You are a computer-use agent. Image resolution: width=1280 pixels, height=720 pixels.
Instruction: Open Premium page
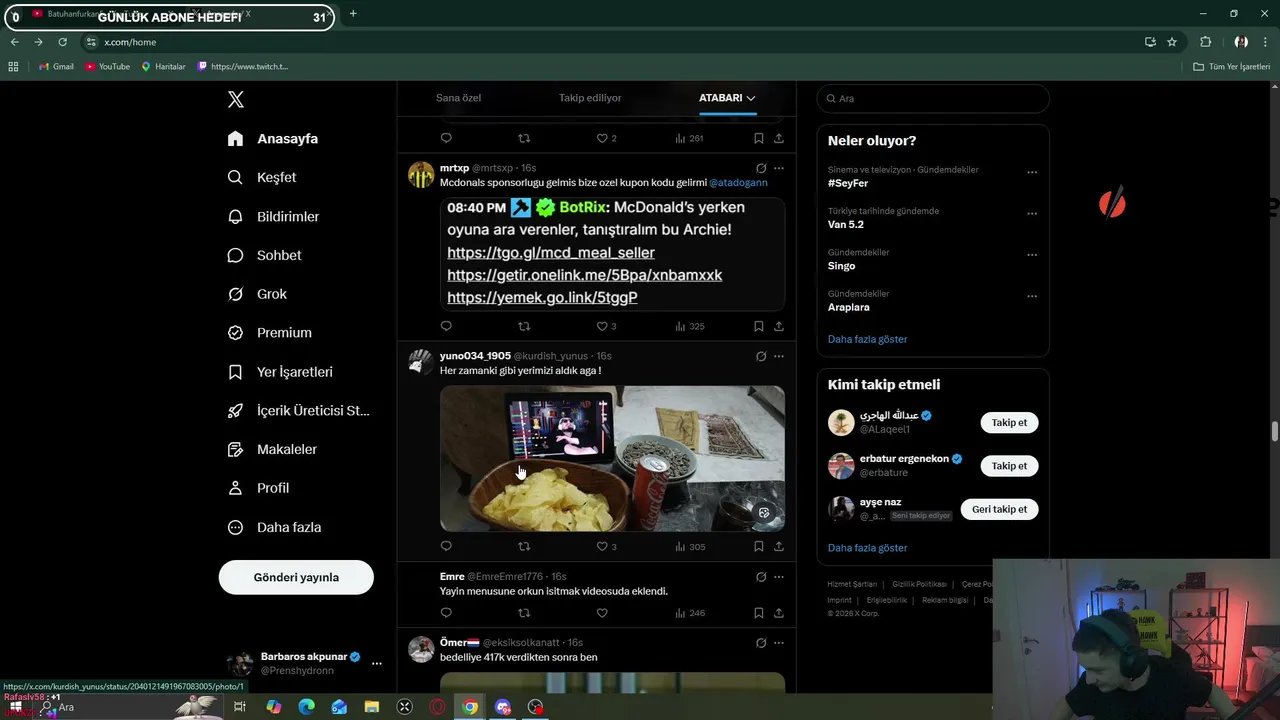269,333
